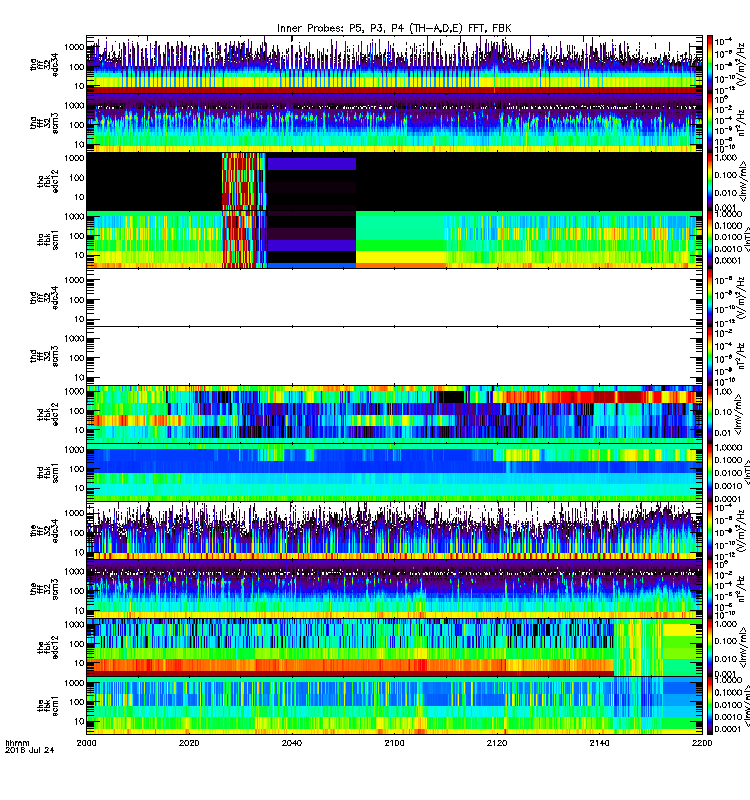
Task: Click the "10" tick on the fbk edc12 axis
Action: coord(79,663)
